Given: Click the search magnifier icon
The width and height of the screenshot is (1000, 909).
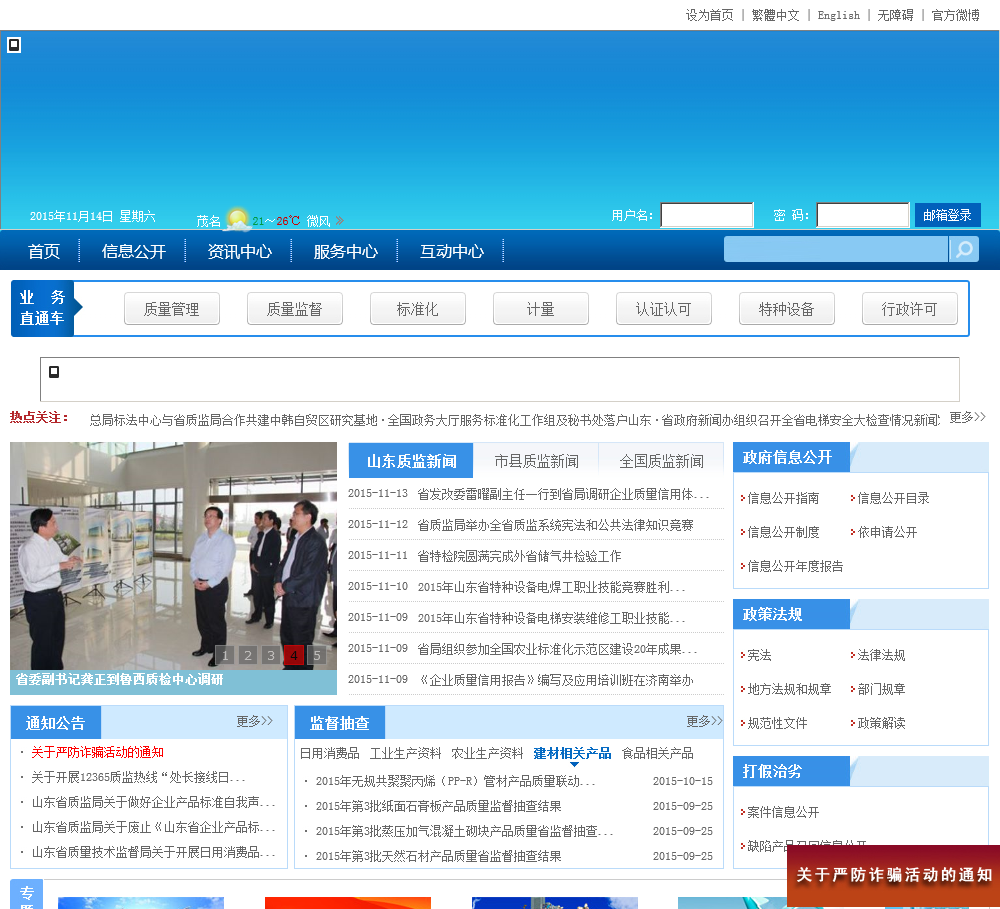Looking at the screenshot, I should (x=964, y=249).
